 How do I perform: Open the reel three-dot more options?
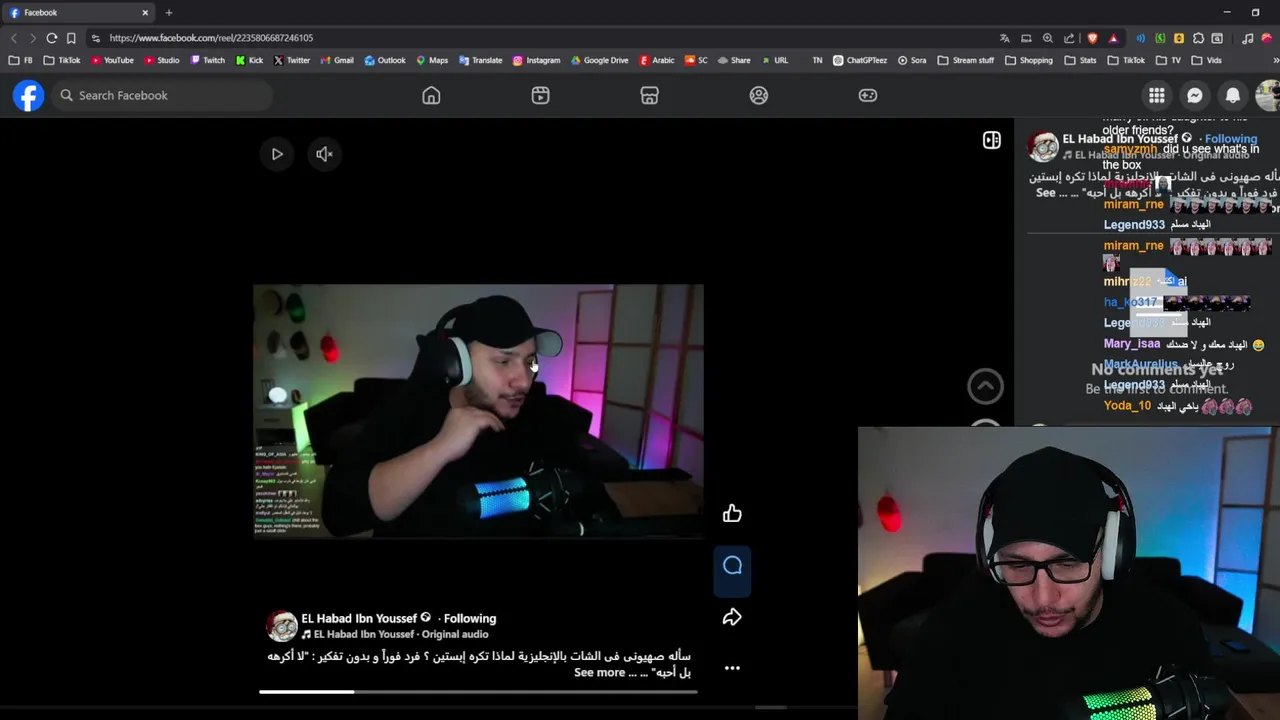pyautogui.click(x=732, y=668)
